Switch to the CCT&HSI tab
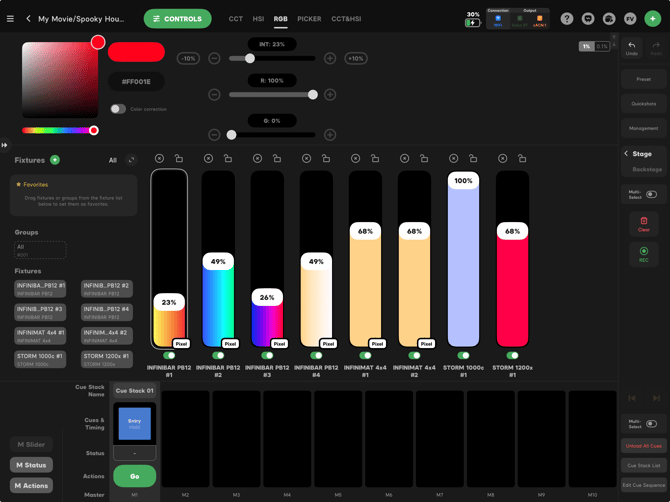Image resolution: width=670 pixels, height=502 pixels. (346, 19)
